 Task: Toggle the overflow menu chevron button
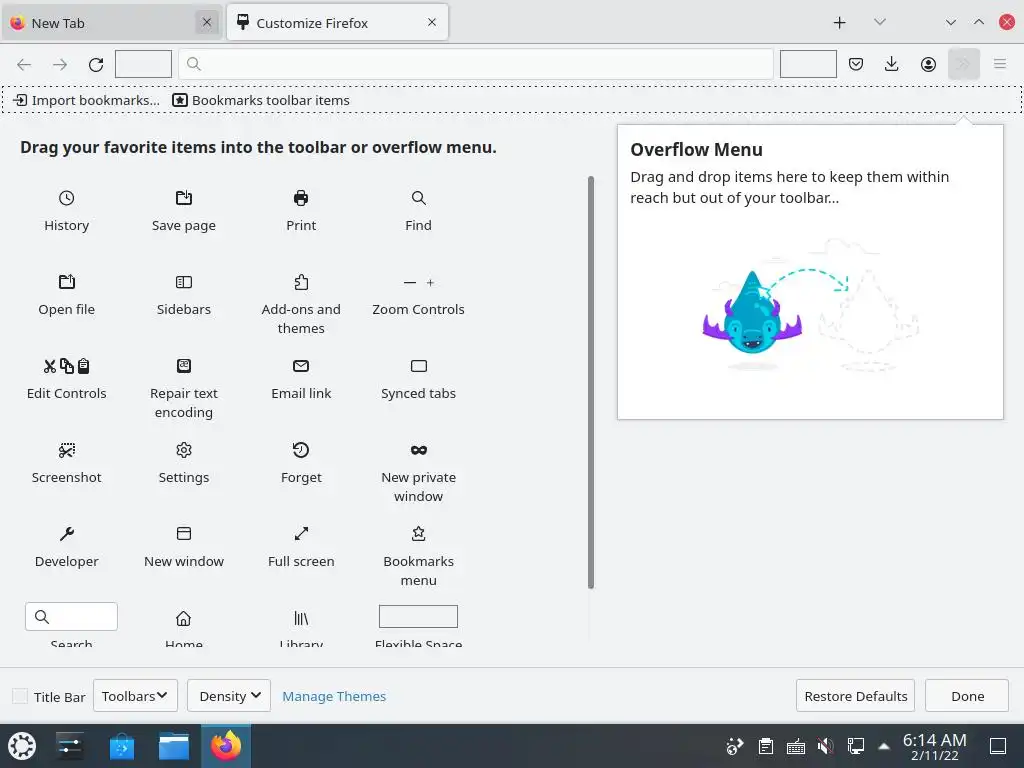[x=963, y=64]
